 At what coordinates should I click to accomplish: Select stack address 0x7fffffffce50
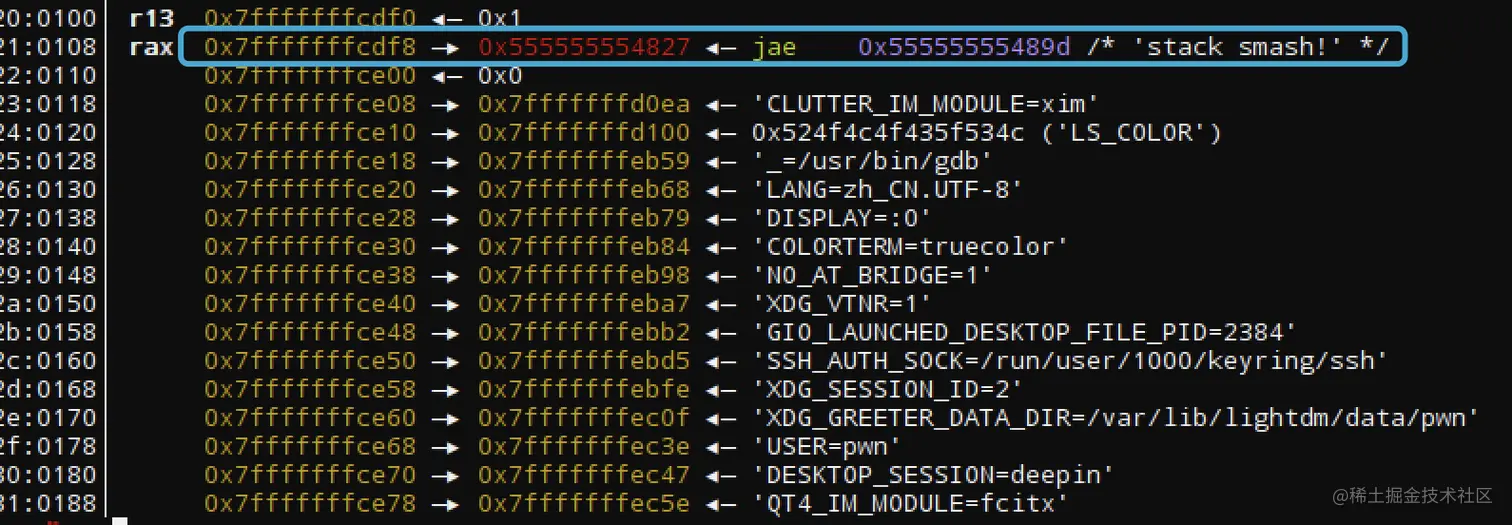coord(310,360)
